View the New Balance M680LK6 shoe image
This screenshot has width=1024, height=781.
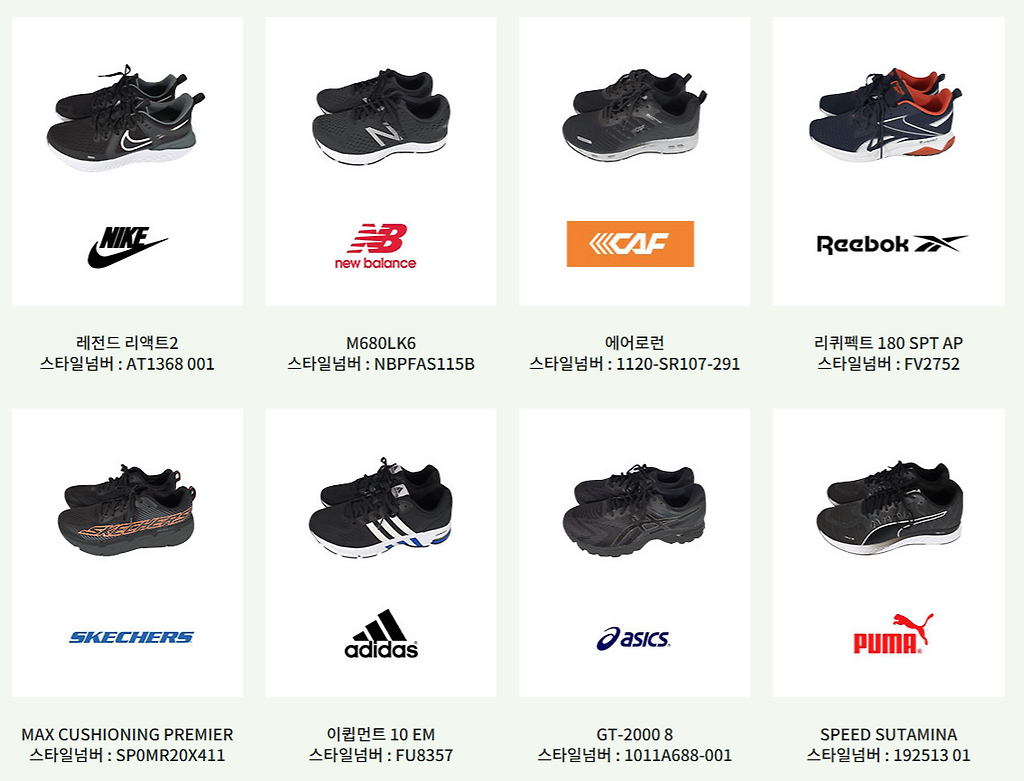(382, 118)
